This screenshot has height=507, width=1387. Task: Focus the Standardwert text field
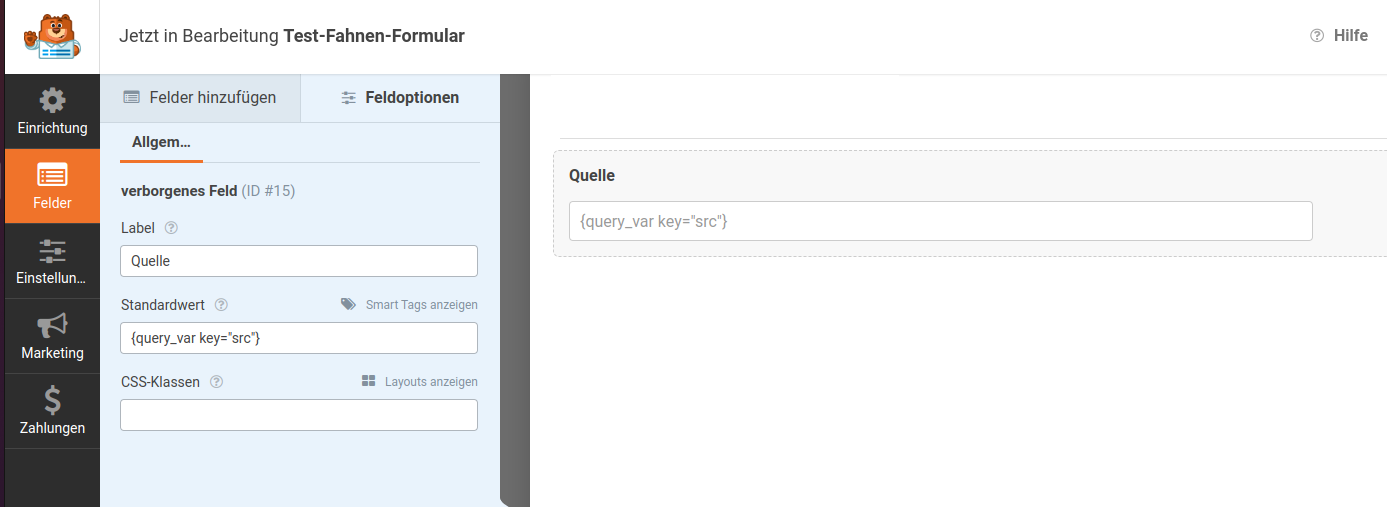pos(299,338)
